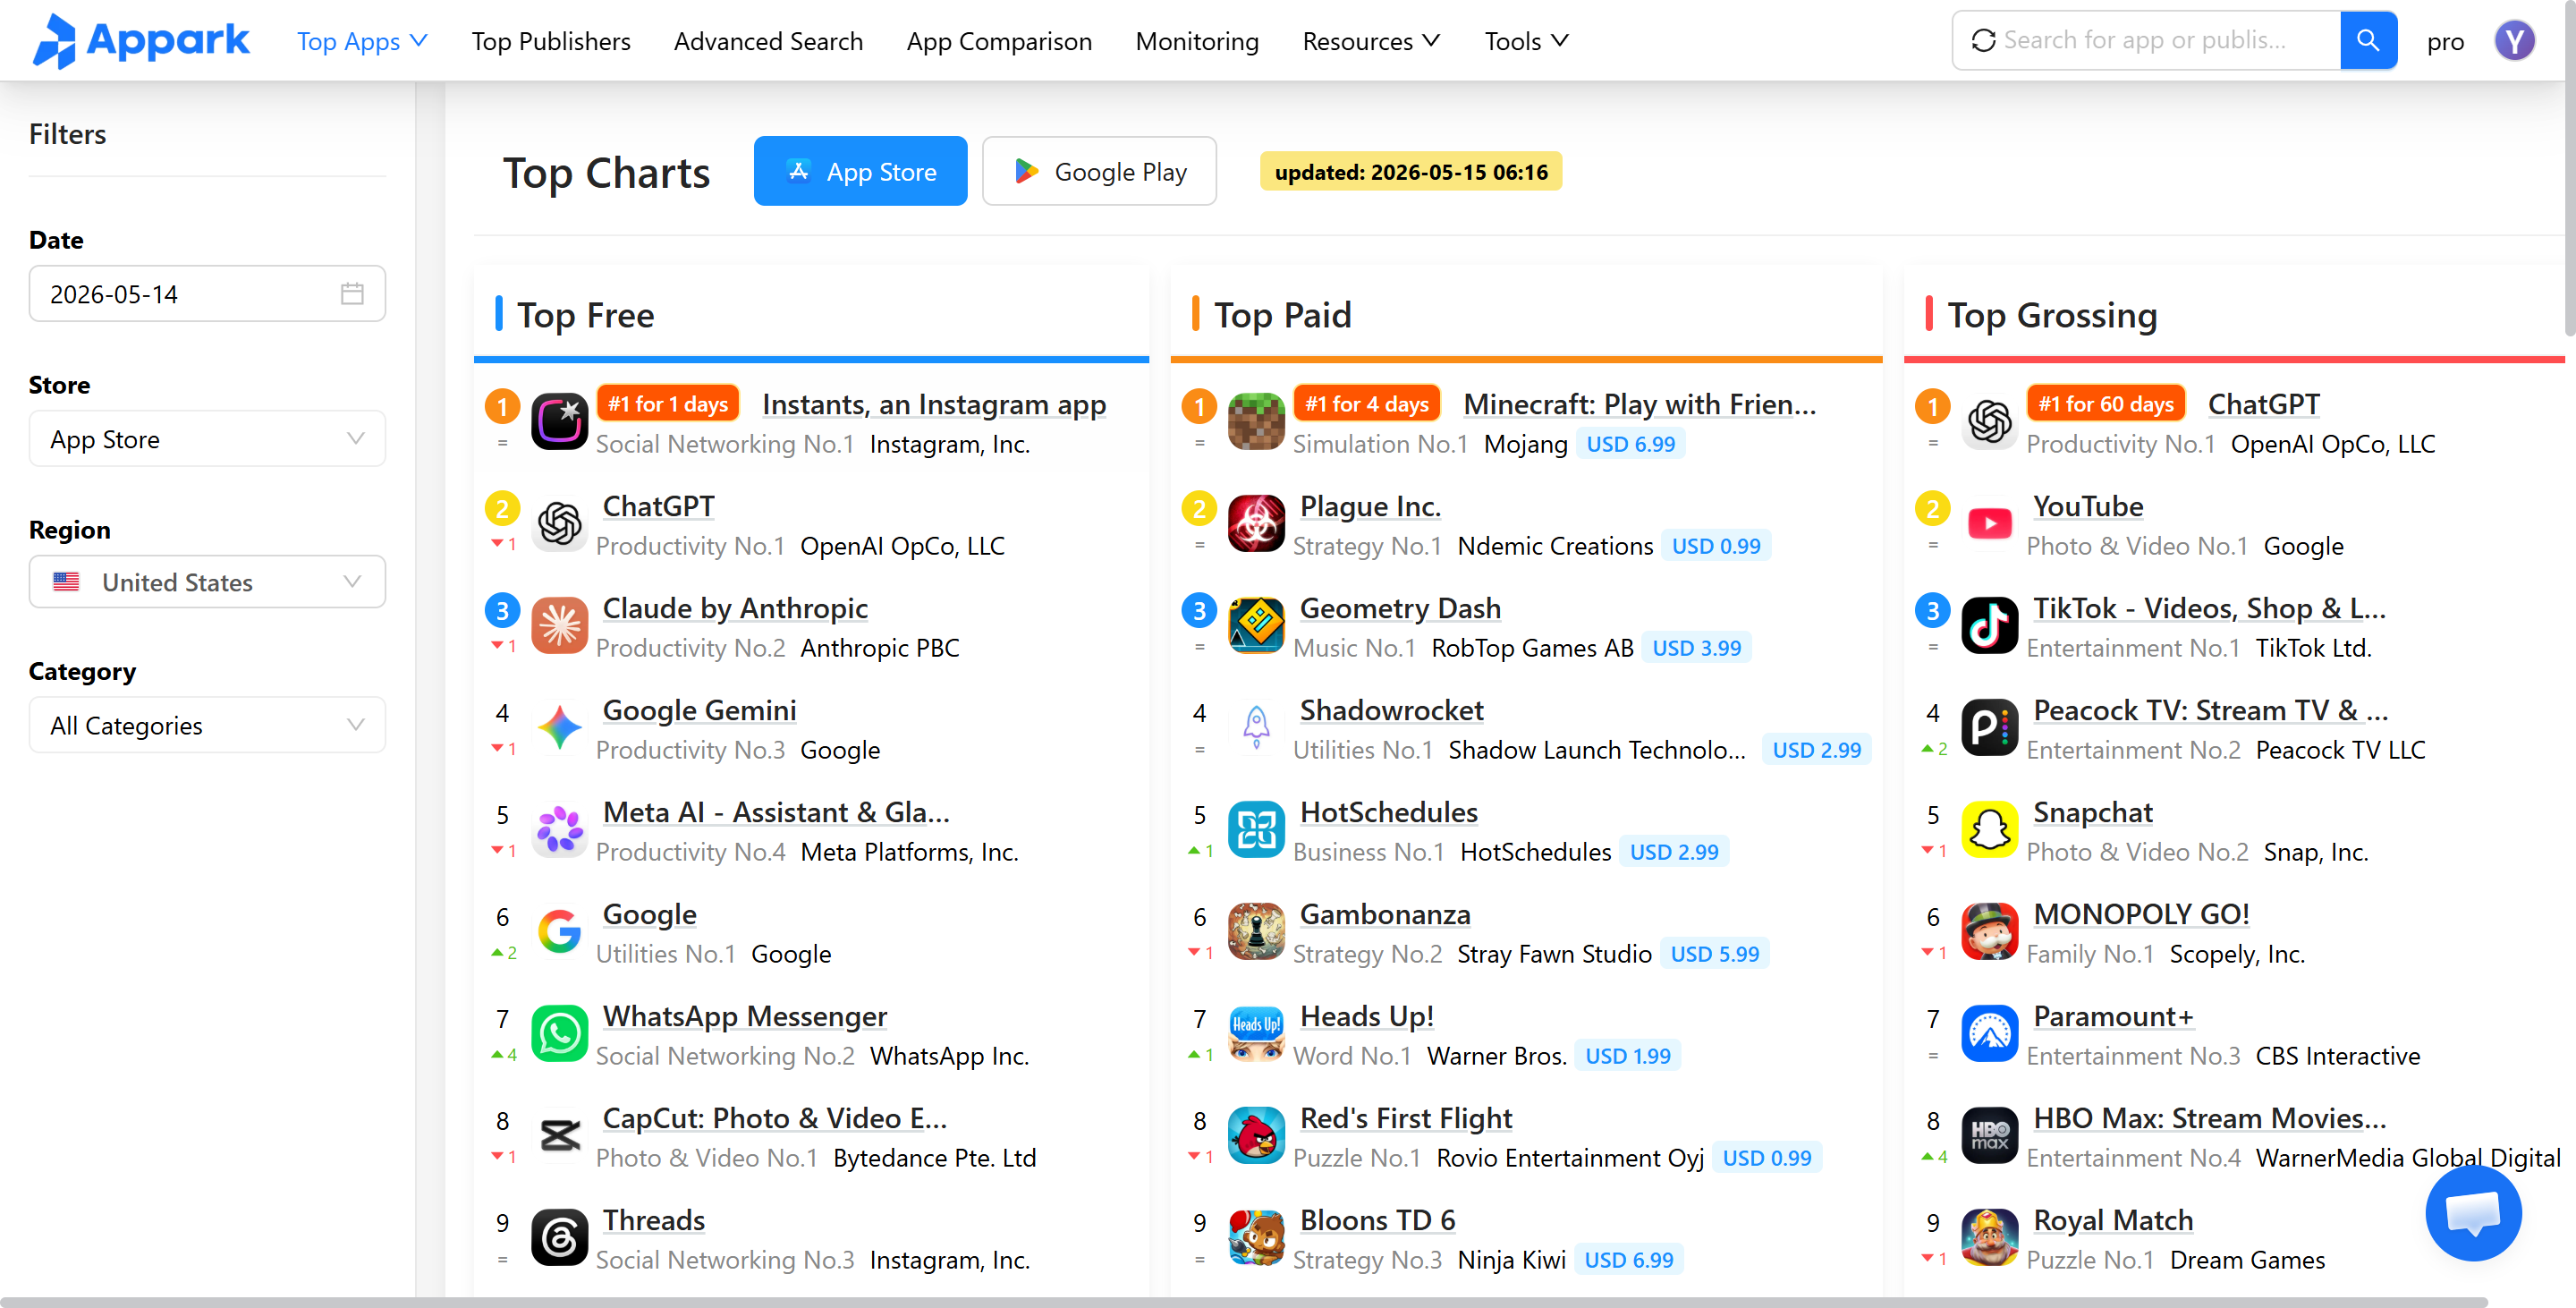
Task: Open Minecraft: Play with Friends link
Action: point(1639,405)
